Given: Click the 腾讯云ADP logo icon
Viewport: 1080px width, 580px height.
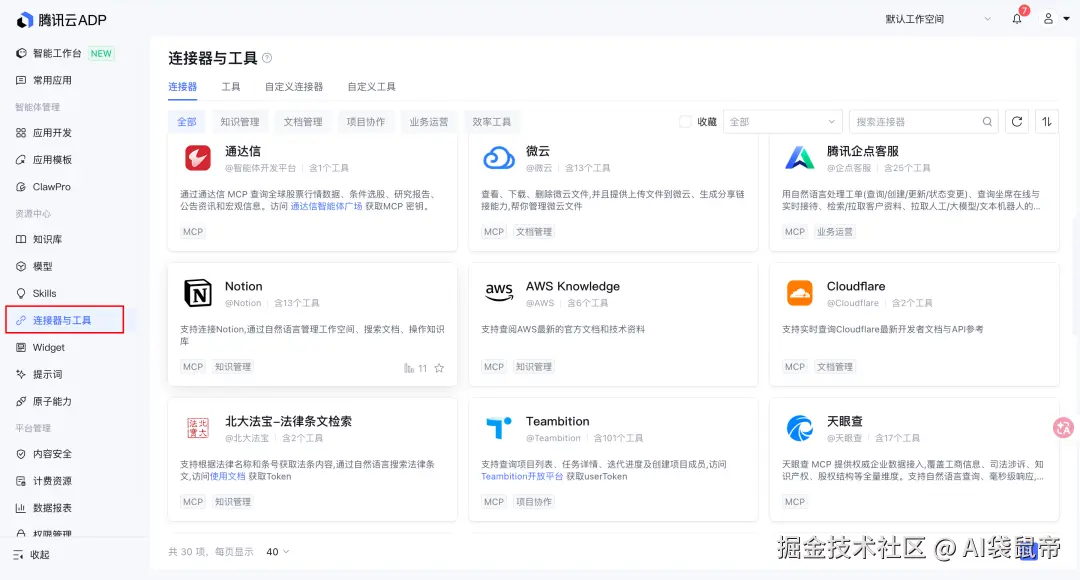Looking at the screenshot, I should pos(25,20).
